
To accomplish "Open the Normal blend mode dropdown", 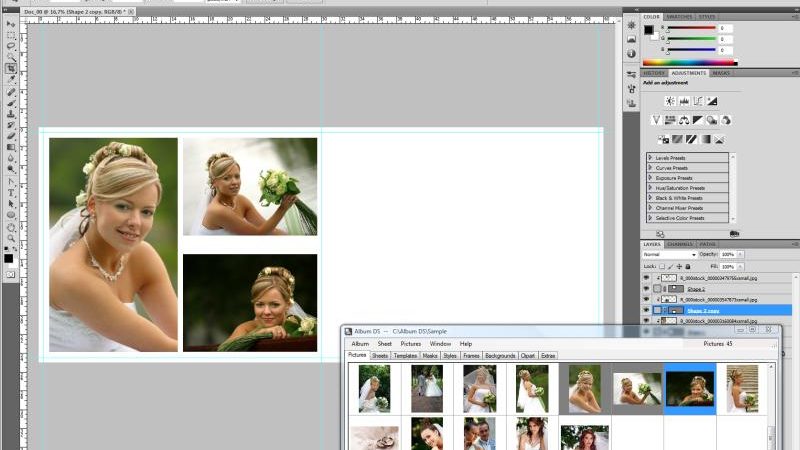I will [x=669, y=254].
